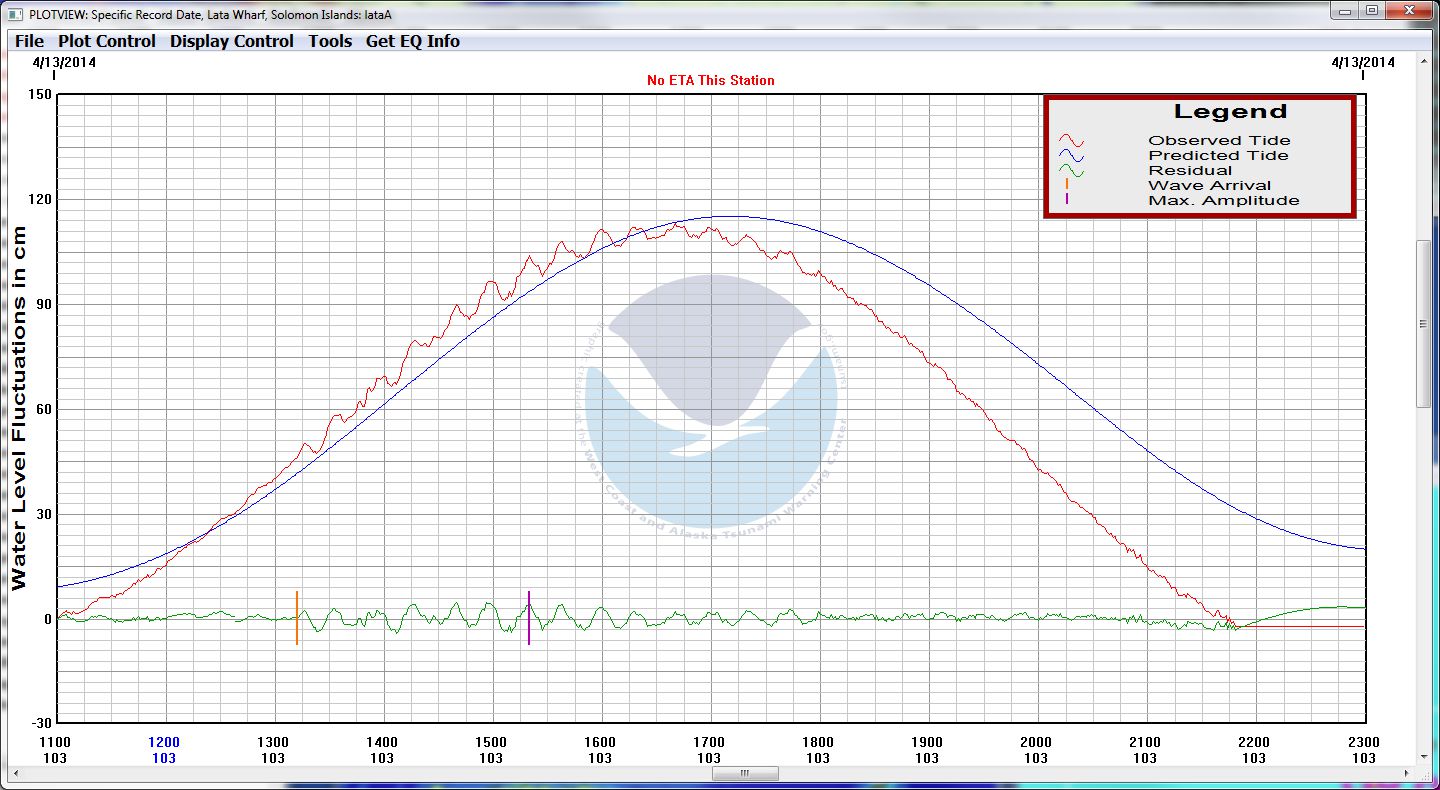This screenshot has width=1440, height=790.
Task: Click the Residual green legend symbol
Action: coord(1072,171)
